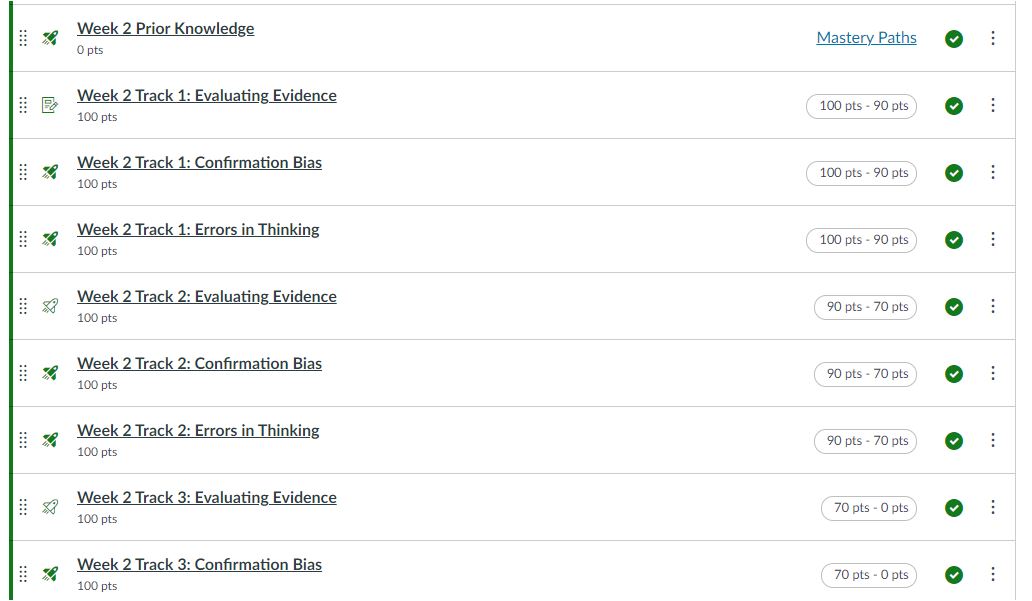The image size is (1032, 601).
Task: Select the quiz icon beside Track 2: Confirmation Bias
Action: (49, 372)
